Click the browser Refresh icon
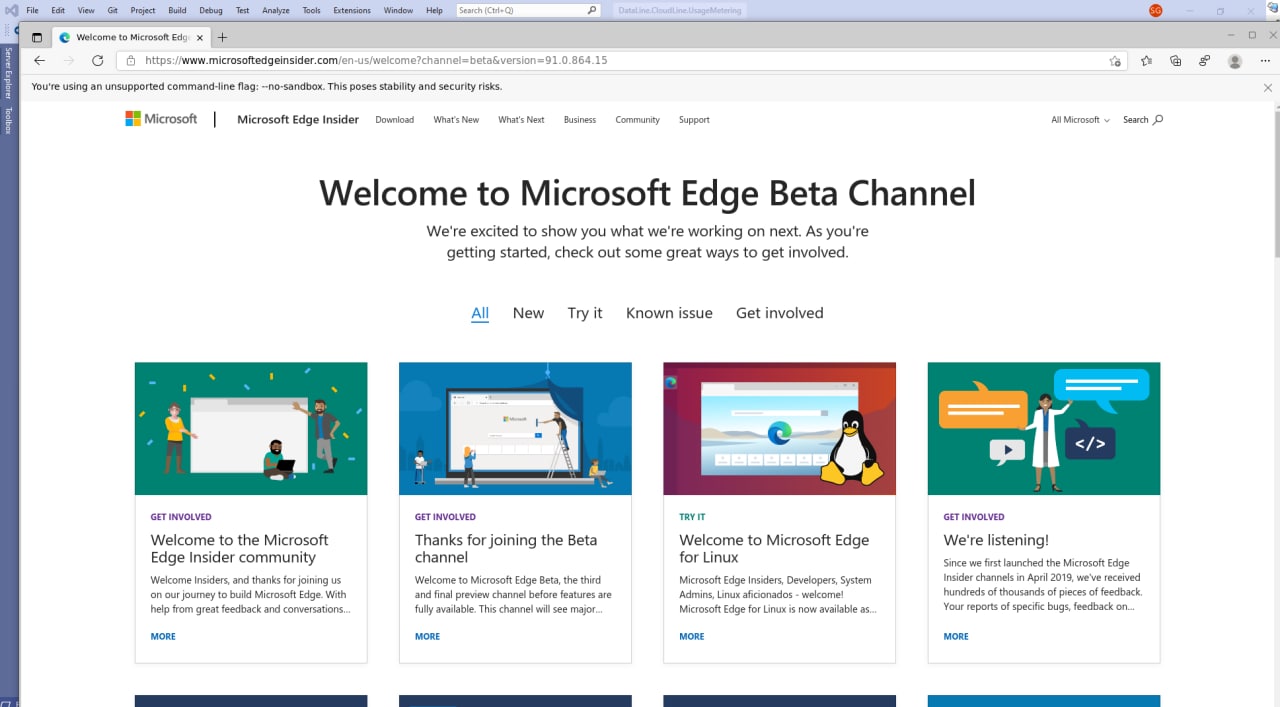 [98, 61]
